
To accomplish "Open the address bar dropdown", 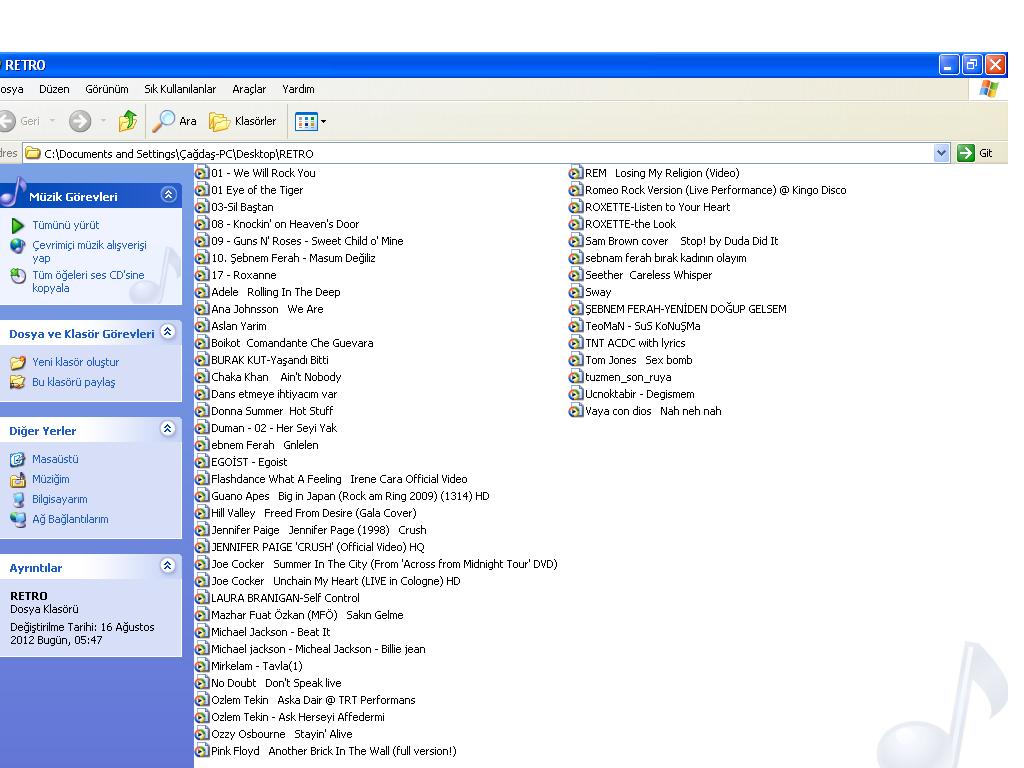I will click(x=941, y=153).
